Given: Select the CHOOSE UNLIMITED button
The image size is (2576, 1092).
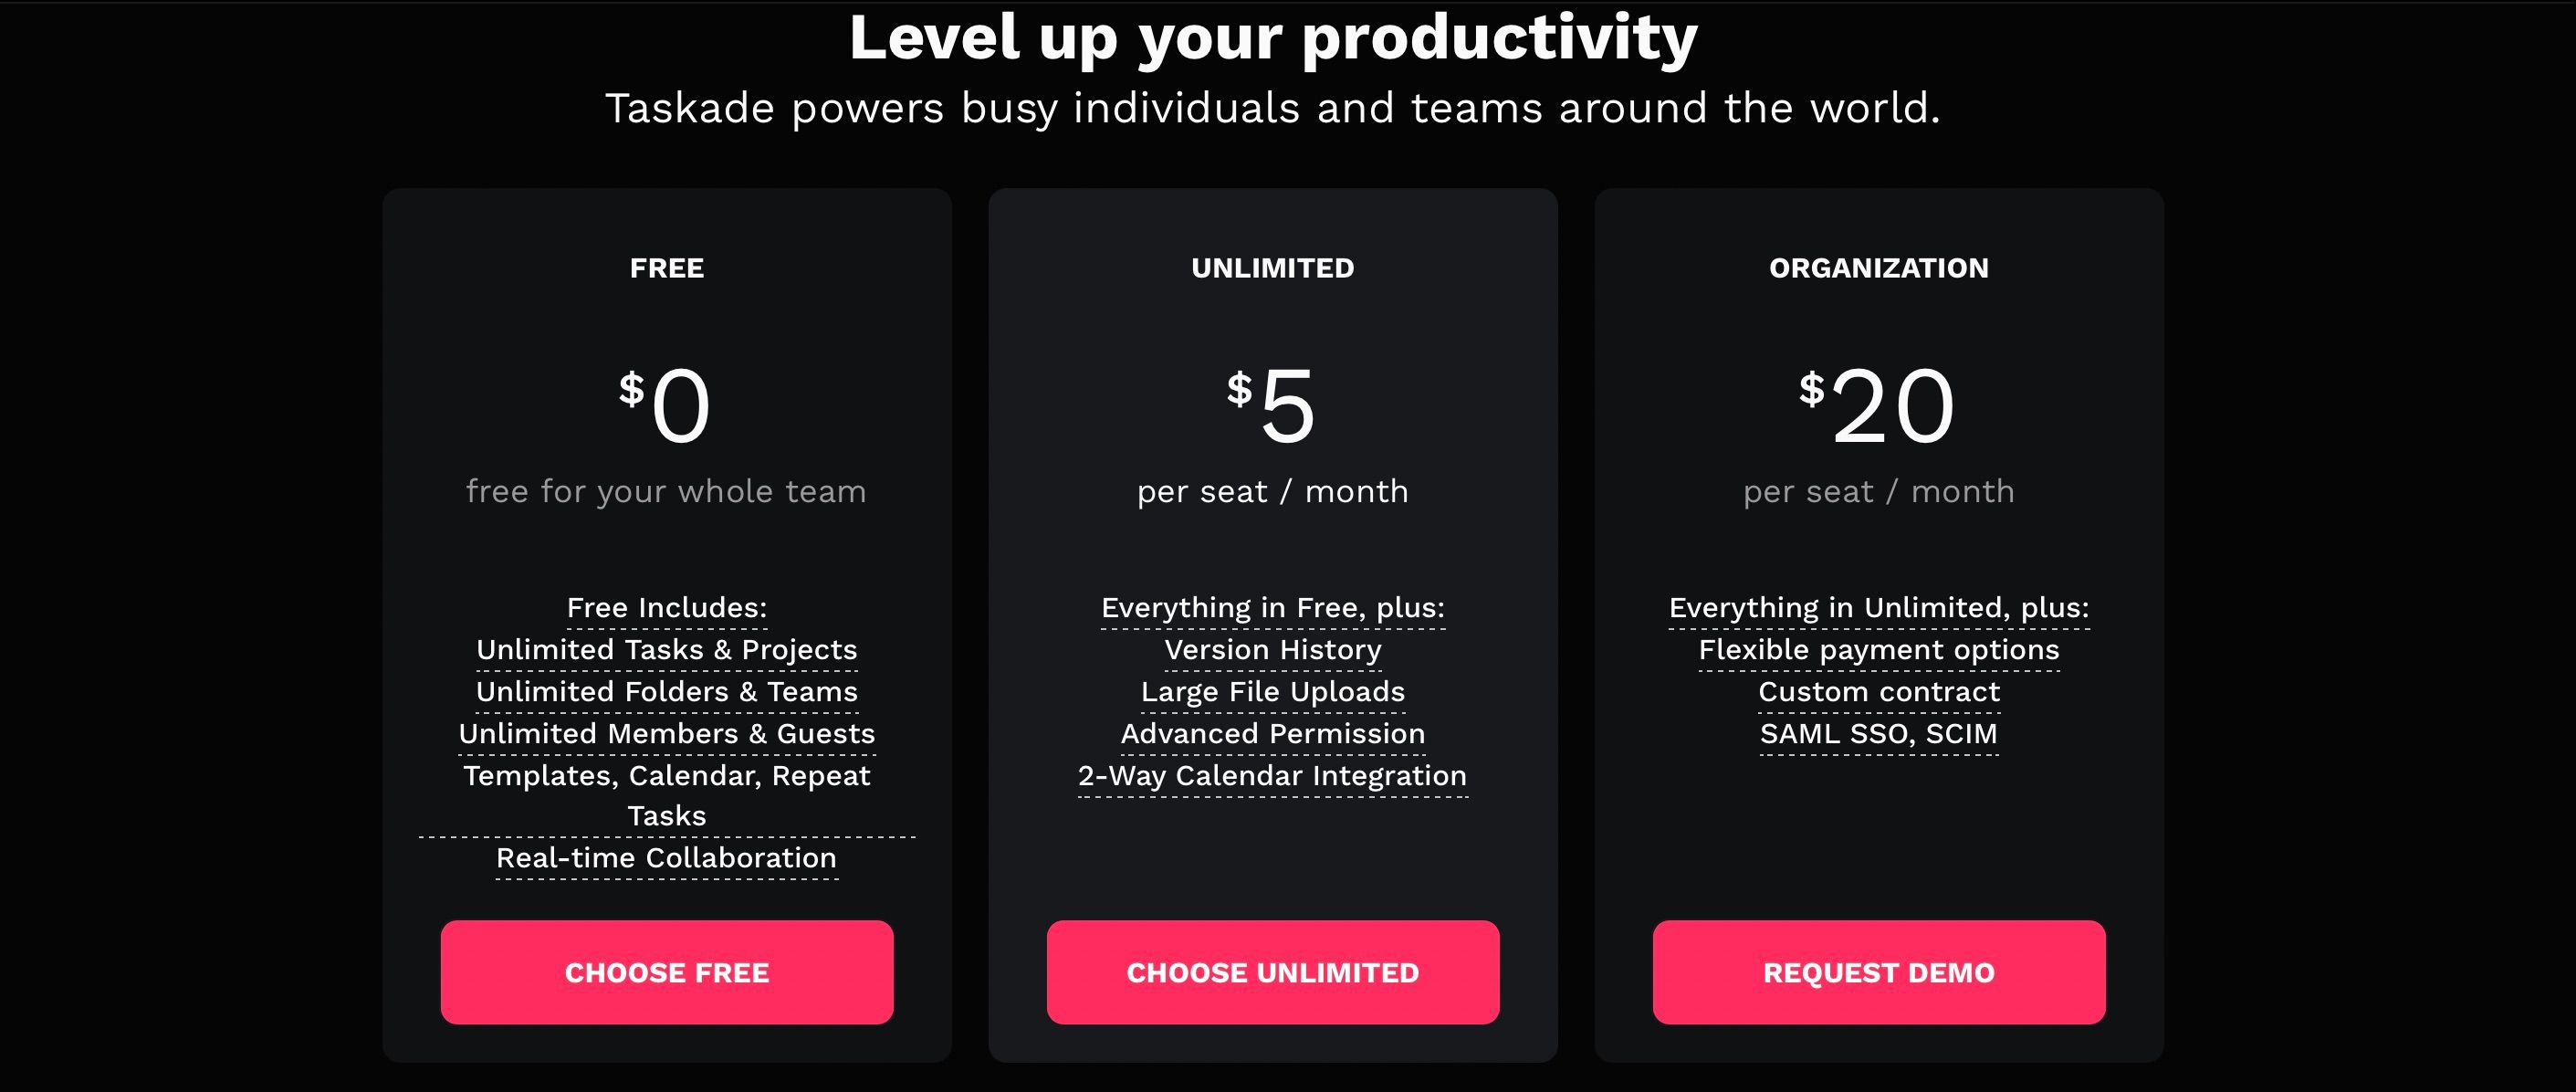Looking at the screenshot, I should click(x=1273, y=972).
